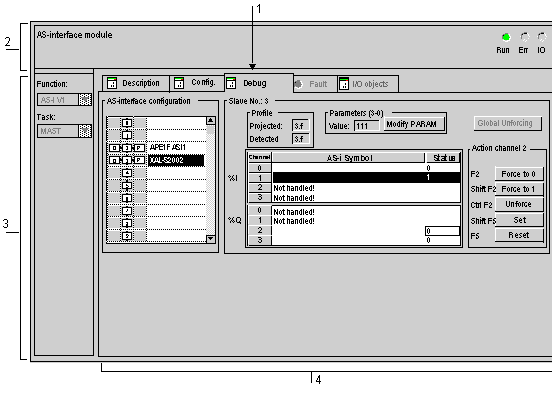Select the XAL-S2002 slave entry
Image resolution: width=552 pixels, height=396 pixels.
(176, 161)
